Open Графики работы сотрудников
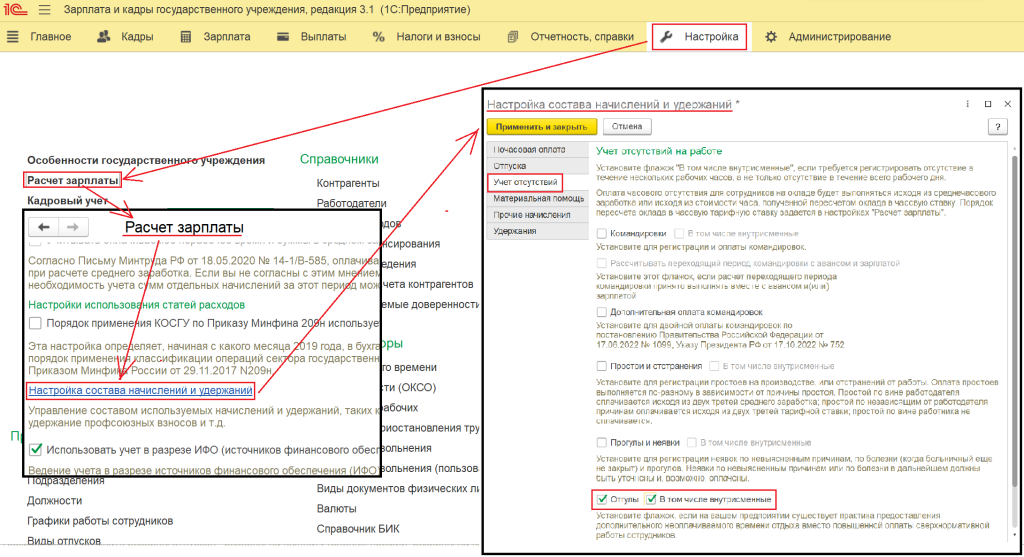 click(100, 521)
